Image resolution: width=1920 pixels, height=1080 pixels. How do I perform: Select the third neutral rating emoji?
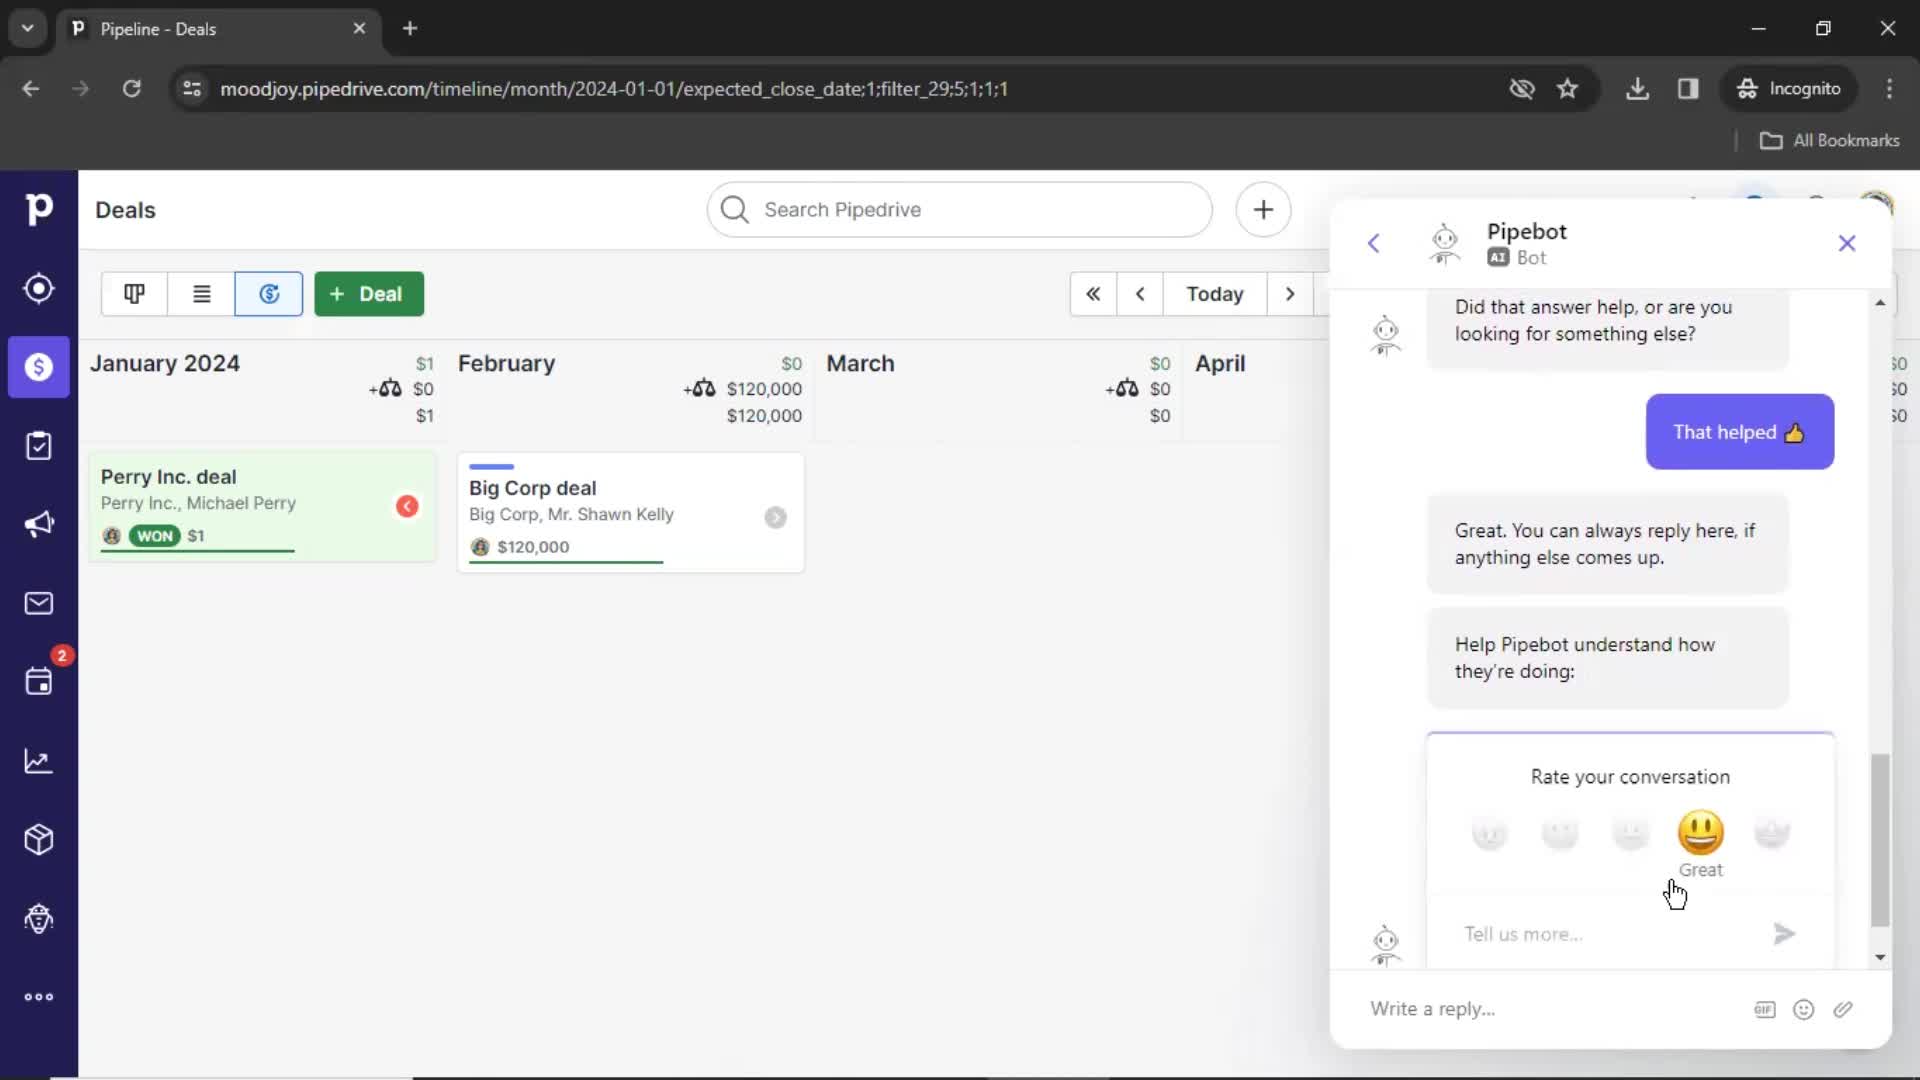[x=1630, y=833]
